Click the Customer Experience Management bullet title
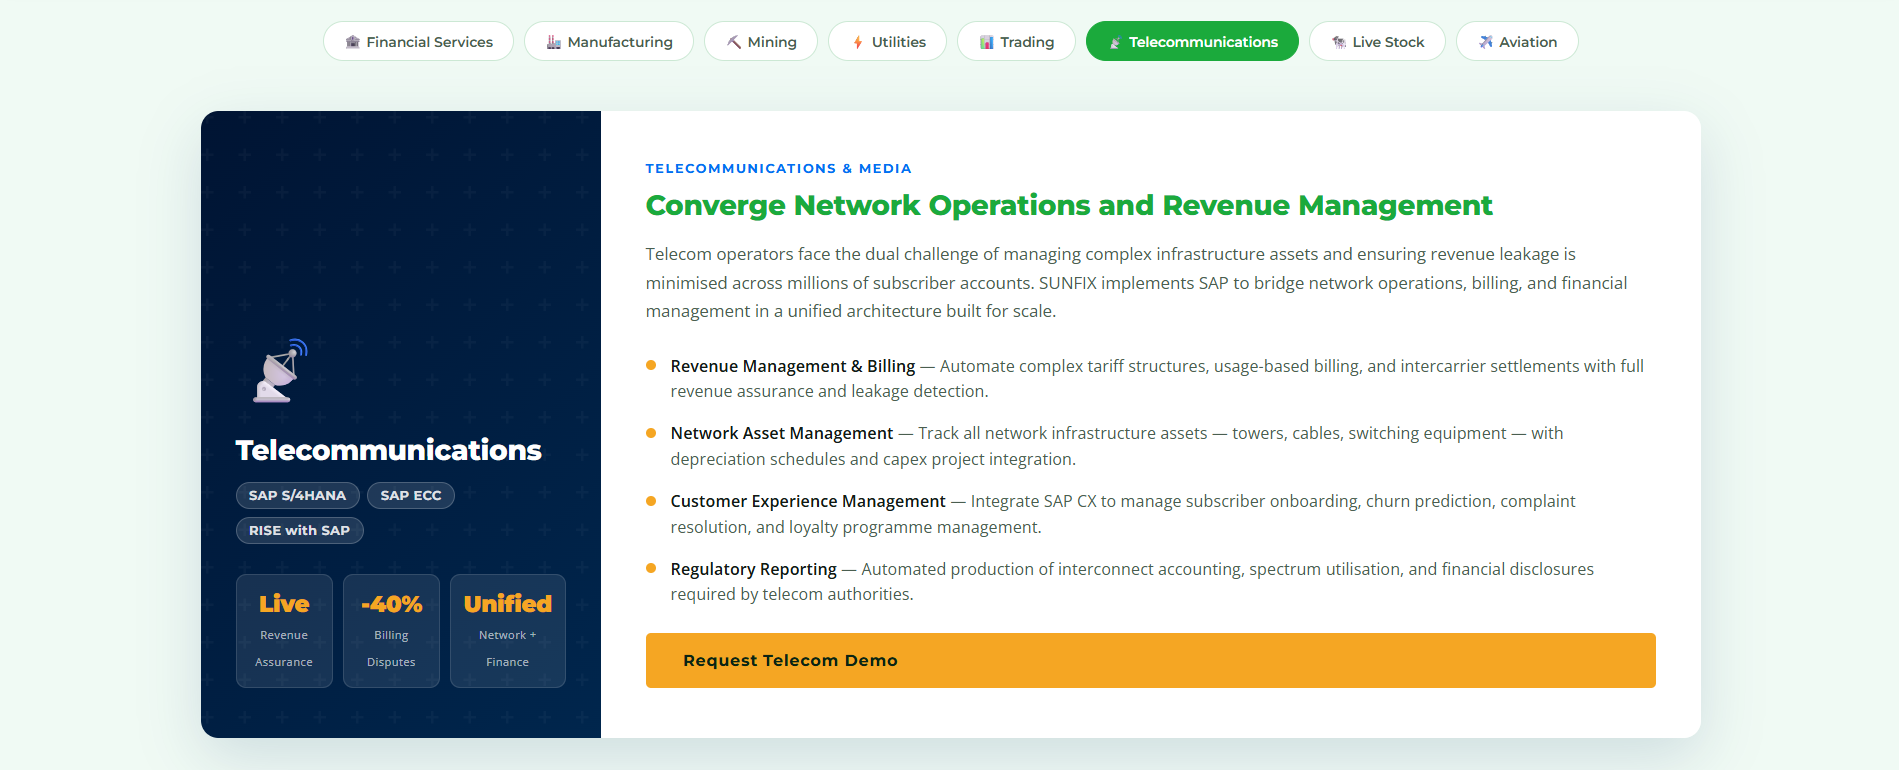The image size is (1899, 770). [x=808, y=501]
